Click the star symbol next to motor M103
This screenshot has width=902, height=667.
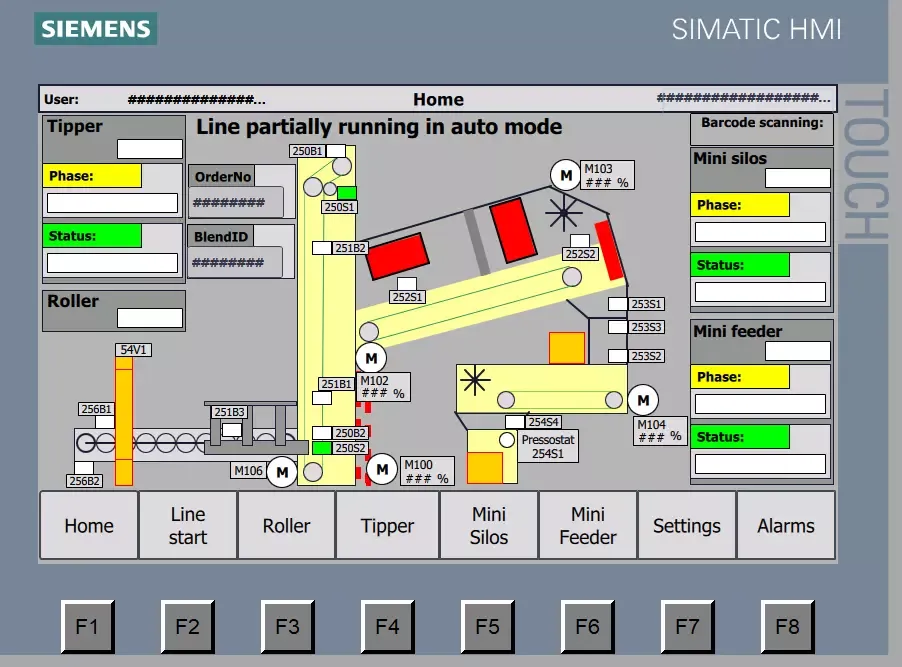(565, 213)
